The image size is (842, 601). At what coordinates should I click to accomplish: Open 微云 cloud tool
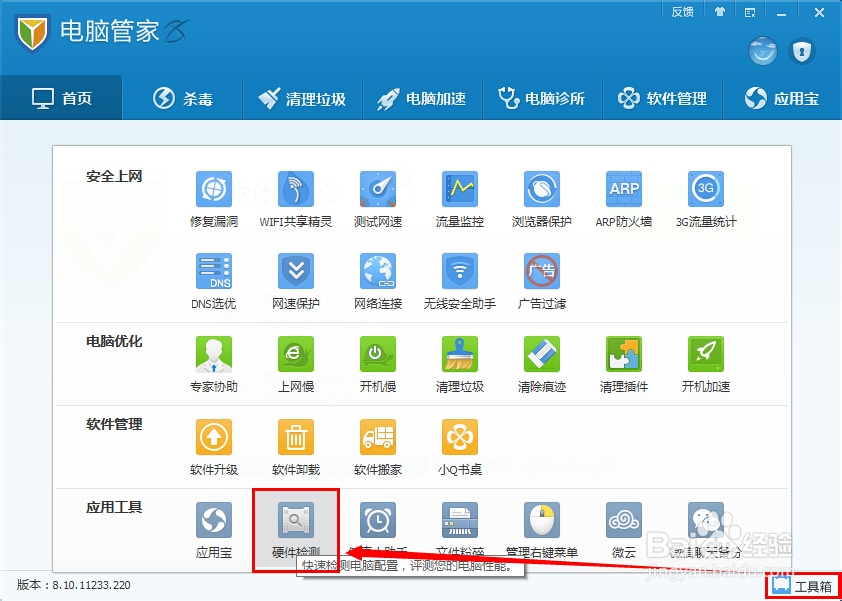(624, 531)
